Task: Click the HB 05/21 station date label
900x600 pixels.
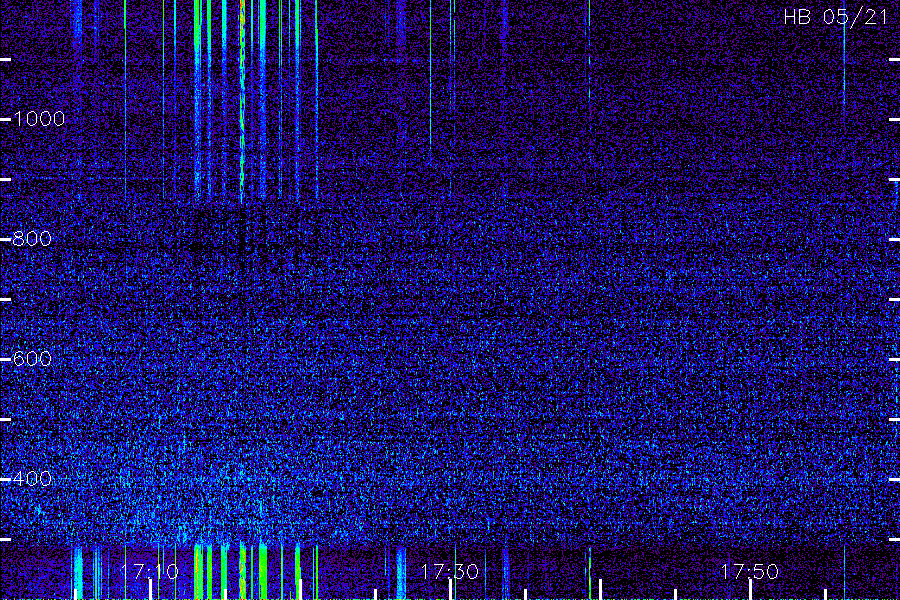Action: click(836, 17)
